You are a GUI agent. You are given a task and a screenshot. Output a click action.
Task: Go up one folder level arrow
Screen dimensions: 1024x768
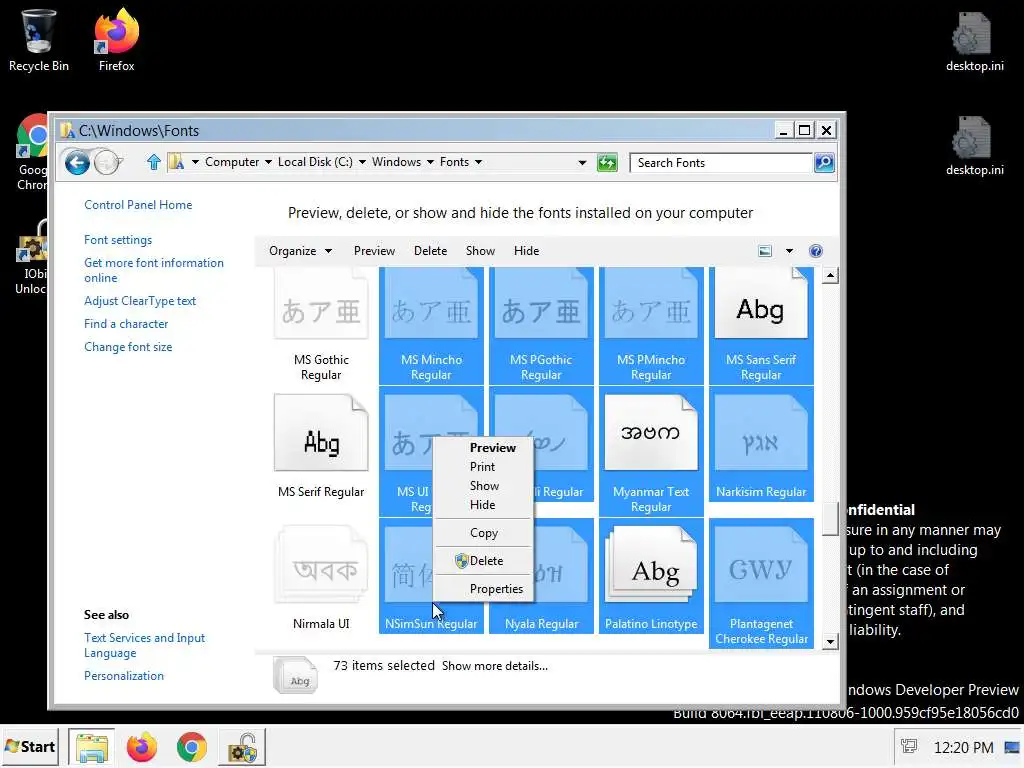tap(153, 162)
